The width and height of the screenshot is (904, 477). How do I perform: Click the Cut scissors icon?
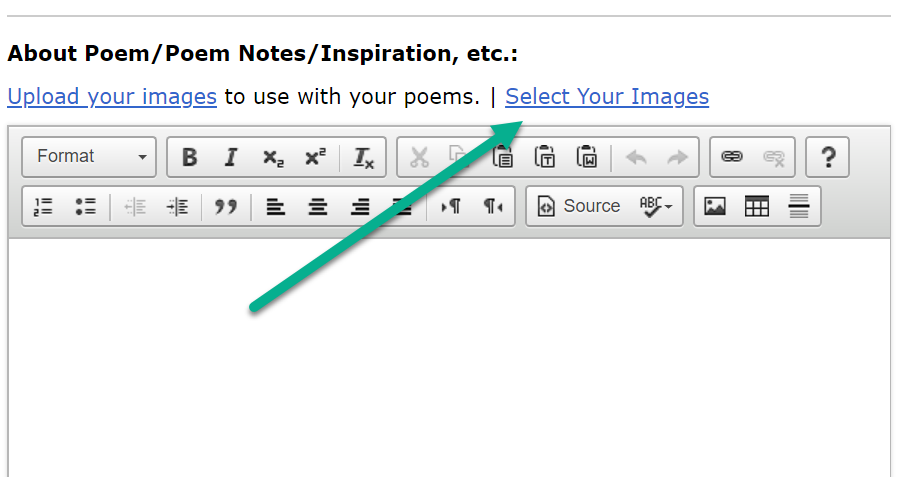pos(419,157)
